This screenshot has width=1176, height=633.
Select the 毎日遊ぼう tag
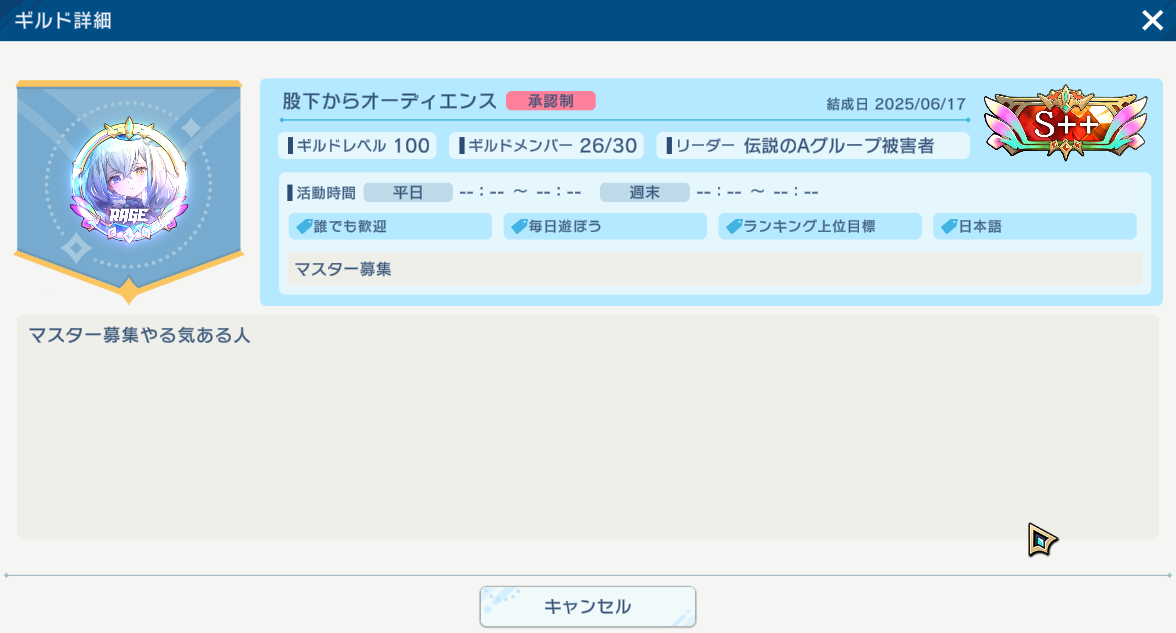pyautogui.click(x=605, y=226)
